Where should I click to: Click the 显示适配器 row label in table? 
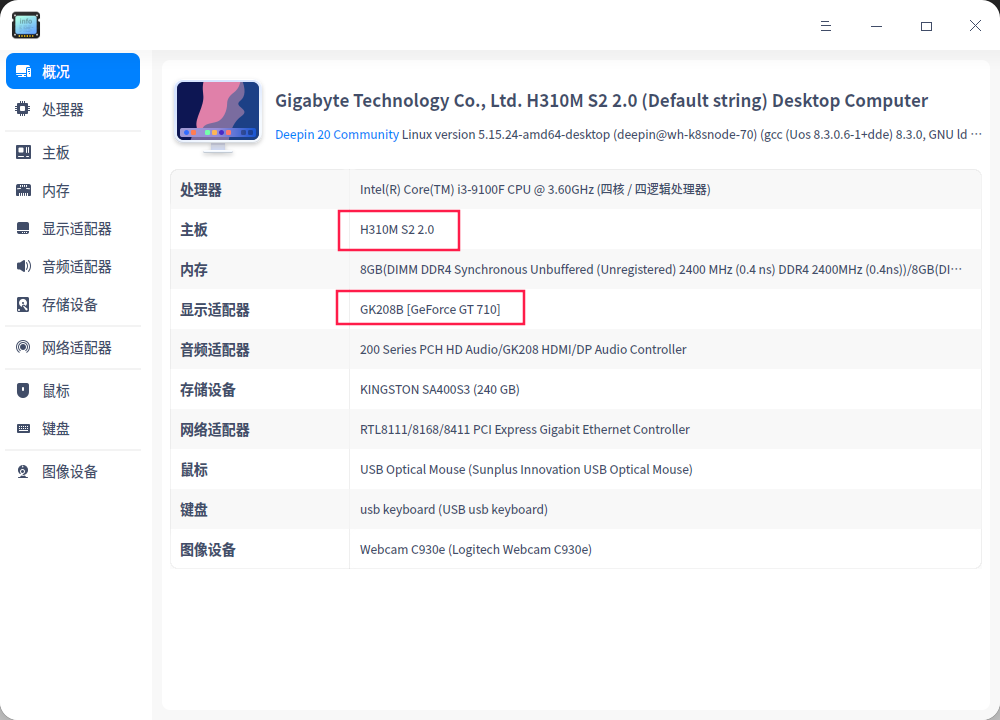click(x=215, y=309)
